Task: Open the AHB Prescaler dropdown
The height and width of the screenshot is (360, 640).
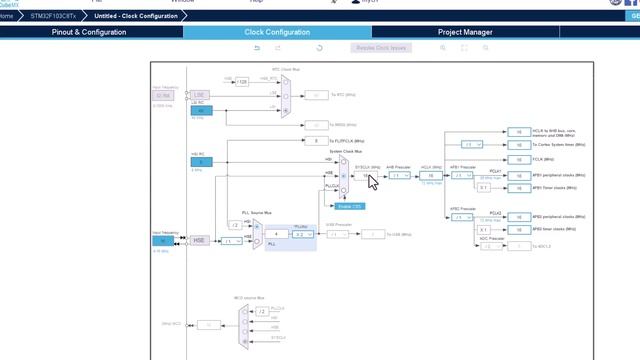Action: point(399,176)
